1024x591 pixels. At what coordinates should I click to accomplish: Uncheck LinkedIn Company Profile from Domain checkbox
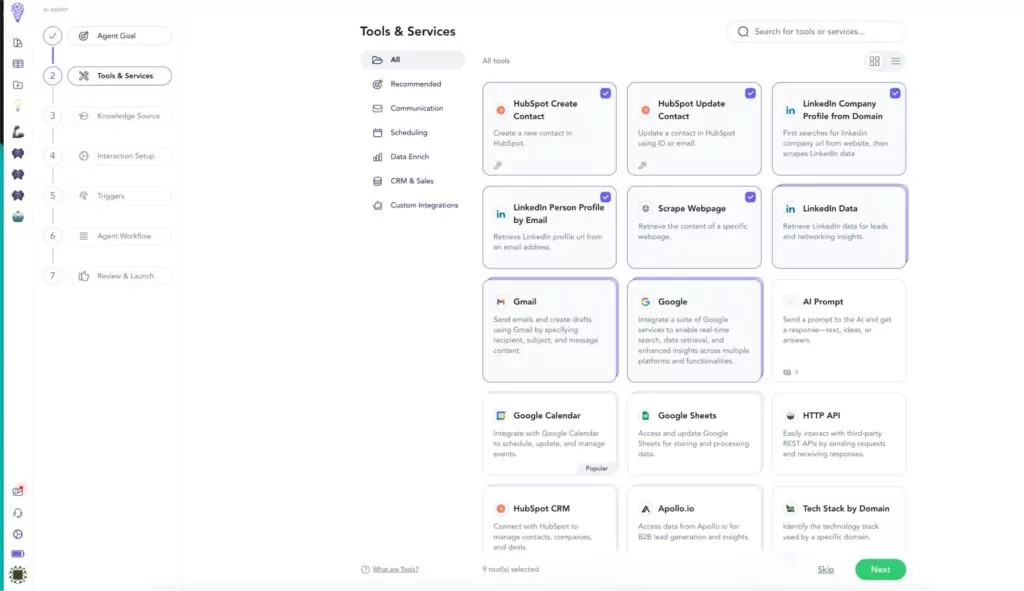pyautogui.click(x=895, y=93)
